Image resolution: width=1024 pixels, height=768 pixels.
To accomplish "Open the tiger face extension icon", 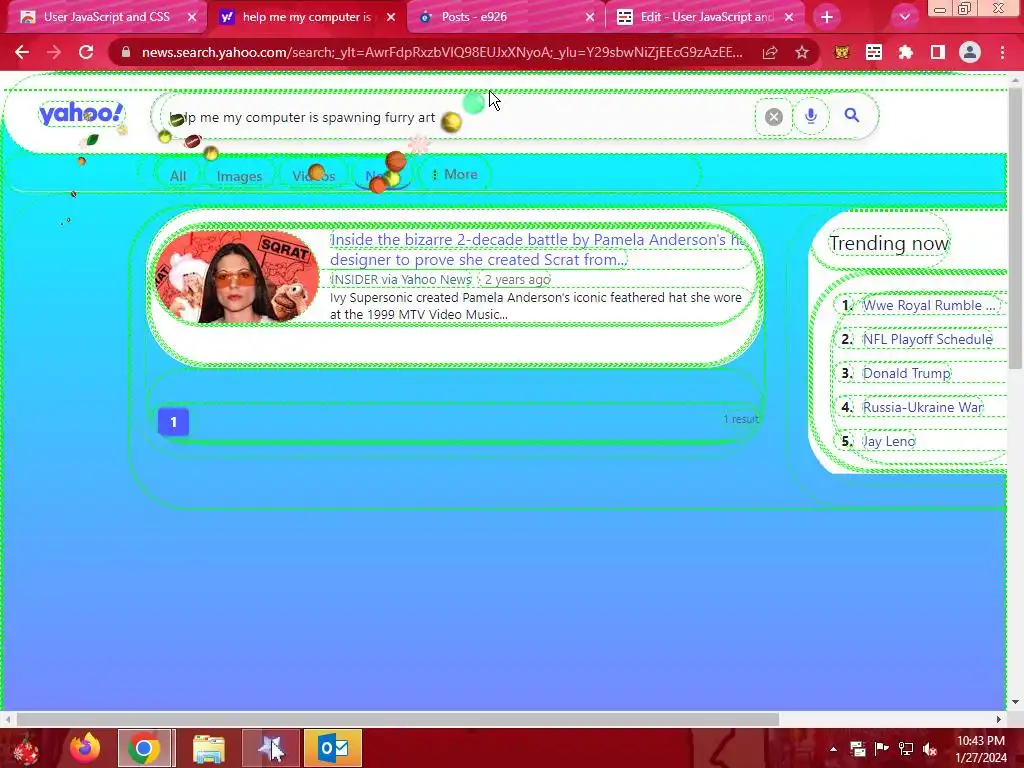I will [x=842, y=52].
